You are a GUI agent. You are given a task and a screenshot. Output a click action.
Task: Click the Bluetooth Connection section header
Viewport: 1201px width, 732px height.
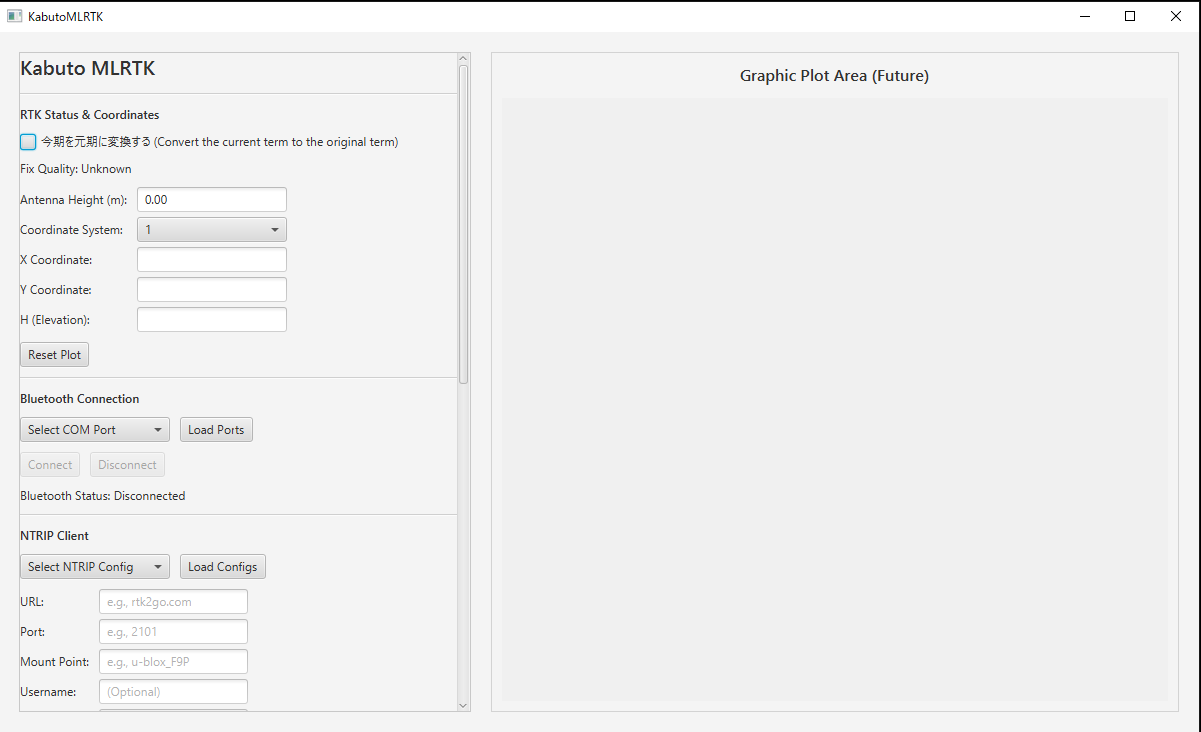[80, 399]
